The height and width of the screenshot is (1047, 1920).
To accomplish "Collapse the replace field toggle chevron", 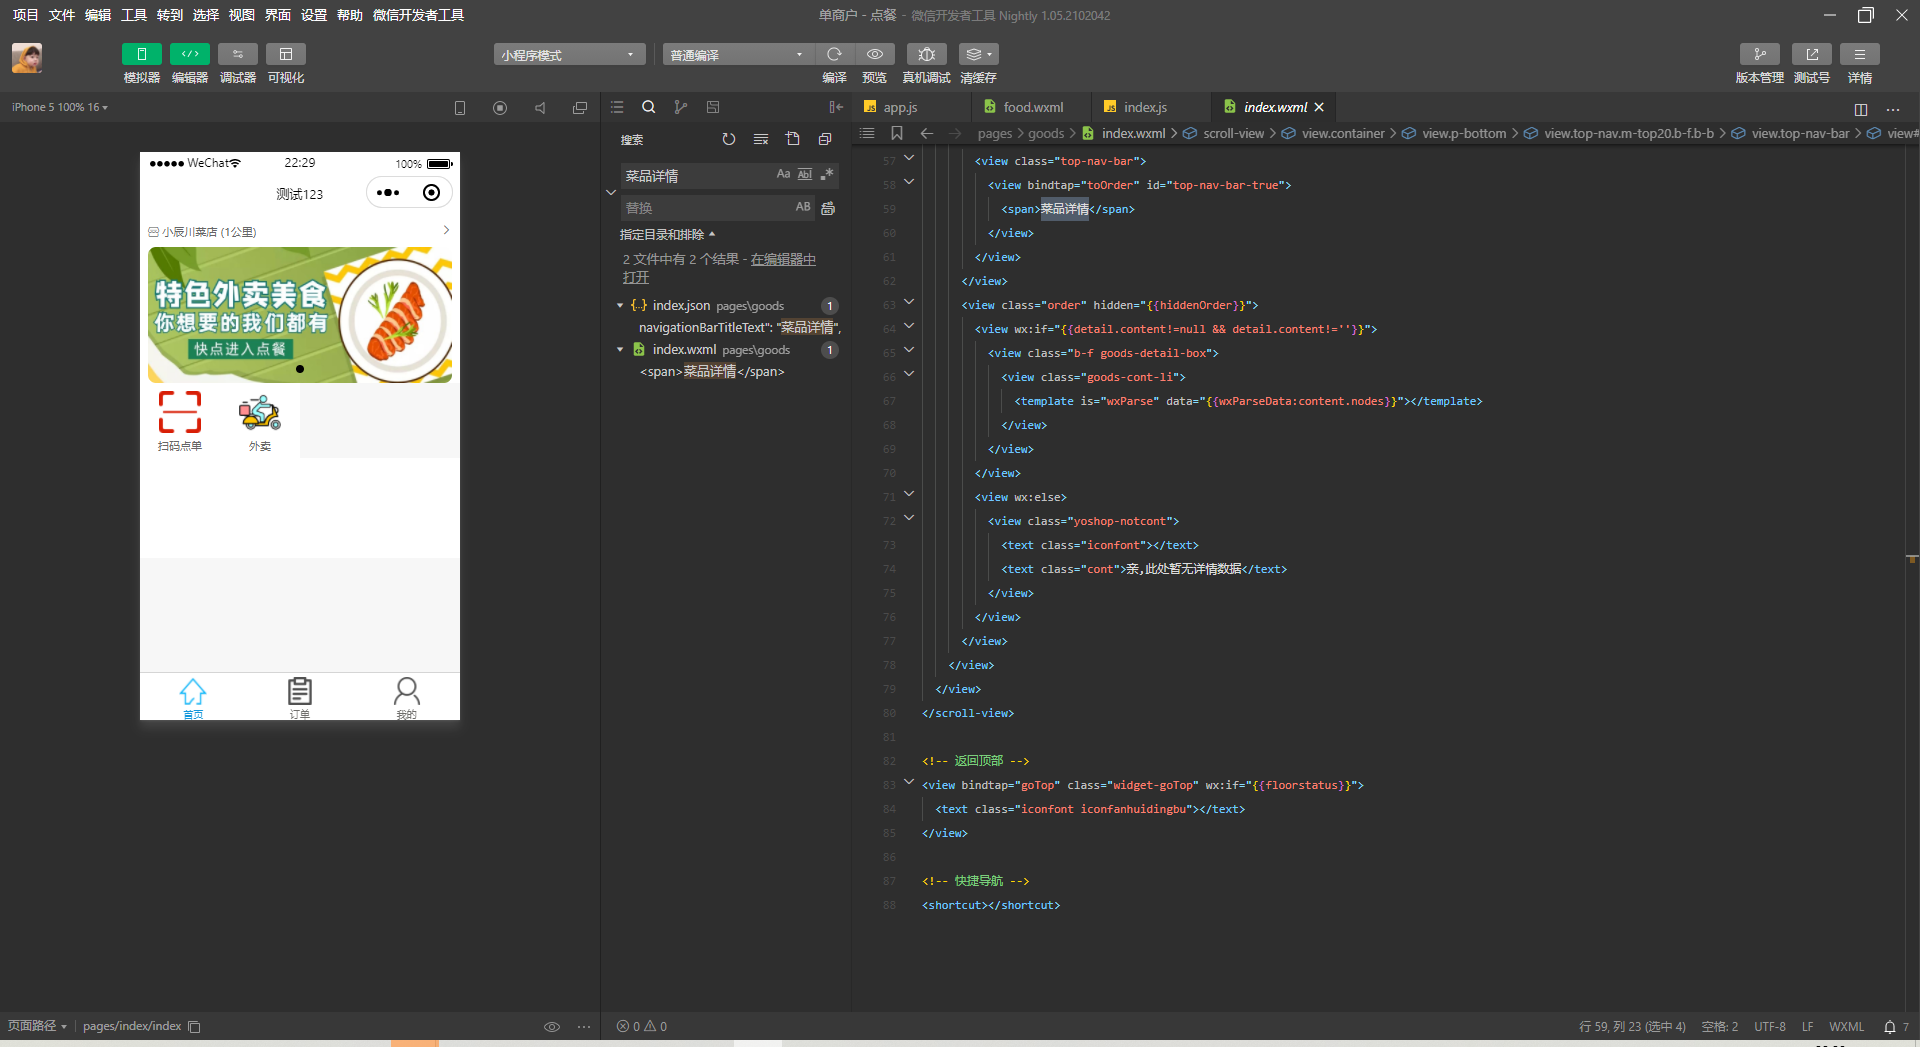I will (x=611, y=192).
